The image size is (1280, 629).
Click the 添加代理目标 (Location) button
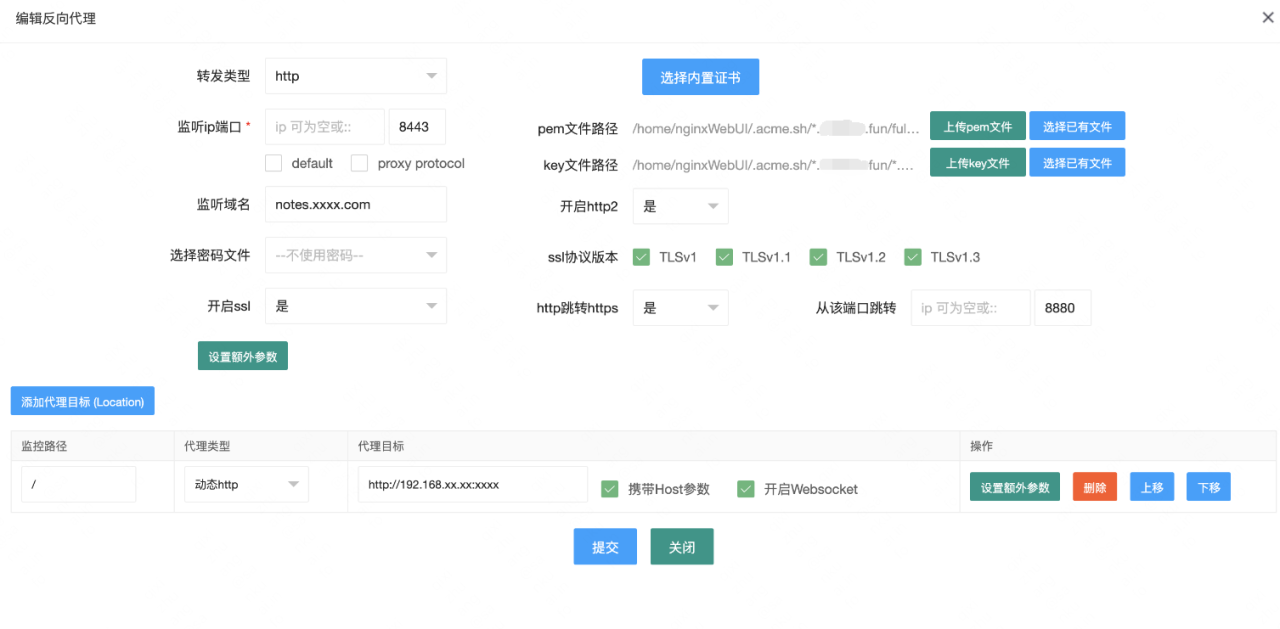83,401
